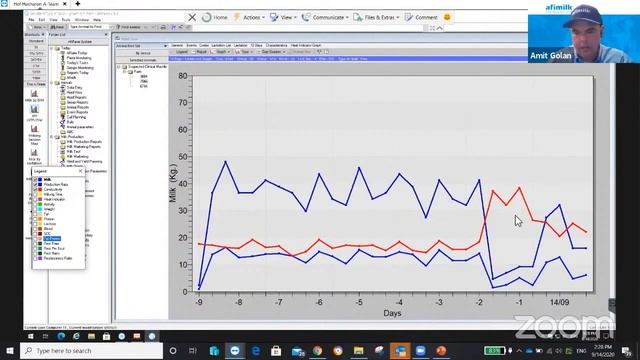The height and width of the screenshot is (360, 640).
Task: Click the AfiFarm System header button
Action: (x=79, y=42)
